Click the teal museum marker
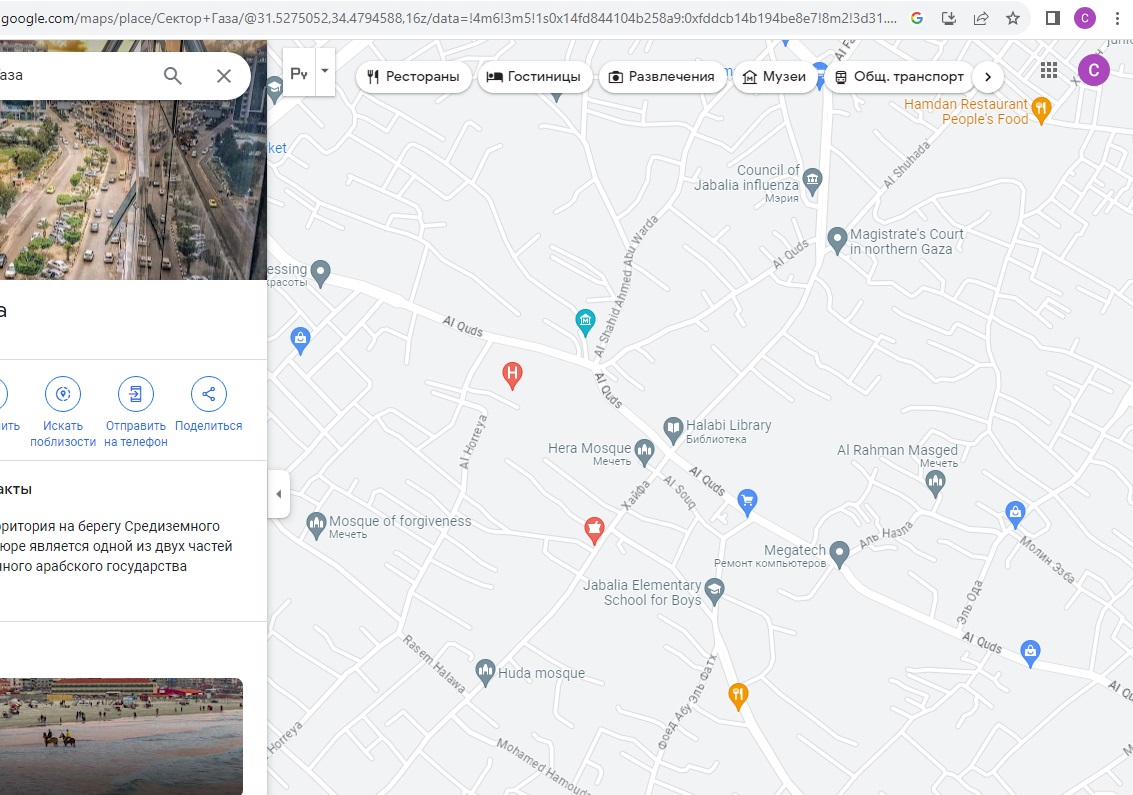 tap(585, 322)
